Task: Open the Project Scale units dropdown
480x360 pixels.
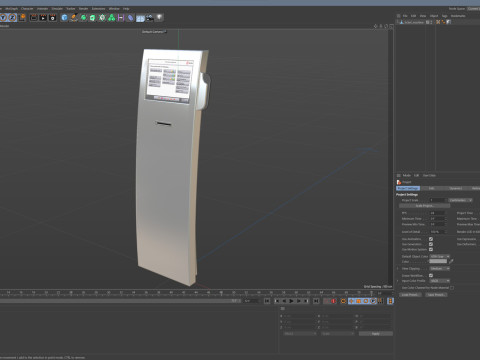Action: point(460,200)
